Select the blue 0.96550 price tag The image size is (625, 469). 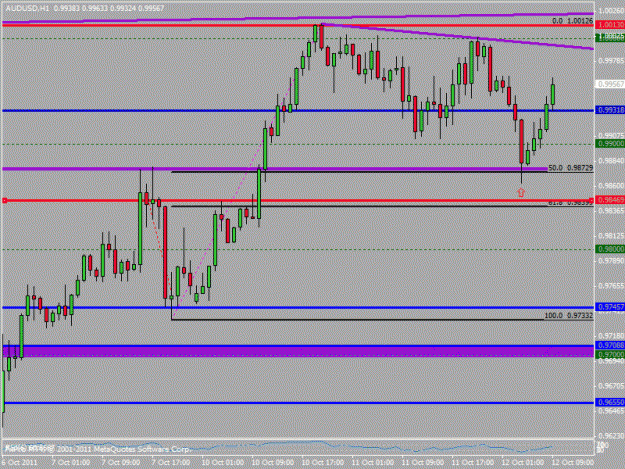coord(610,402)
